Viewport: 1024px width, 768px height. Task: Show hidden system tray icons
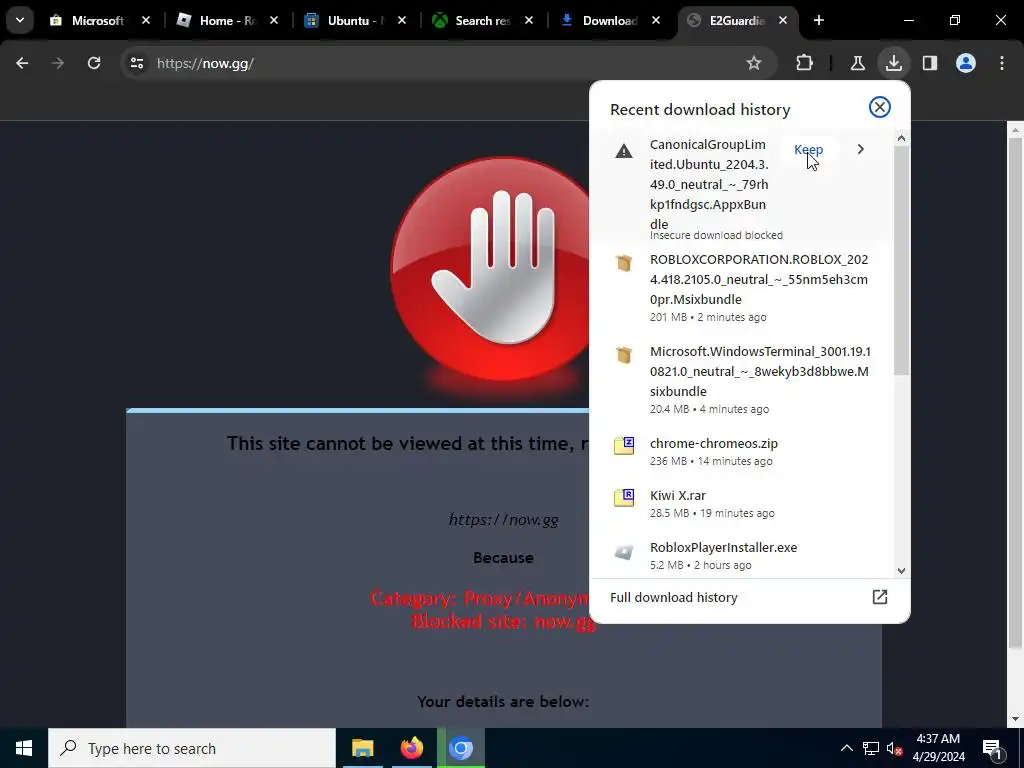coord(846,748)
